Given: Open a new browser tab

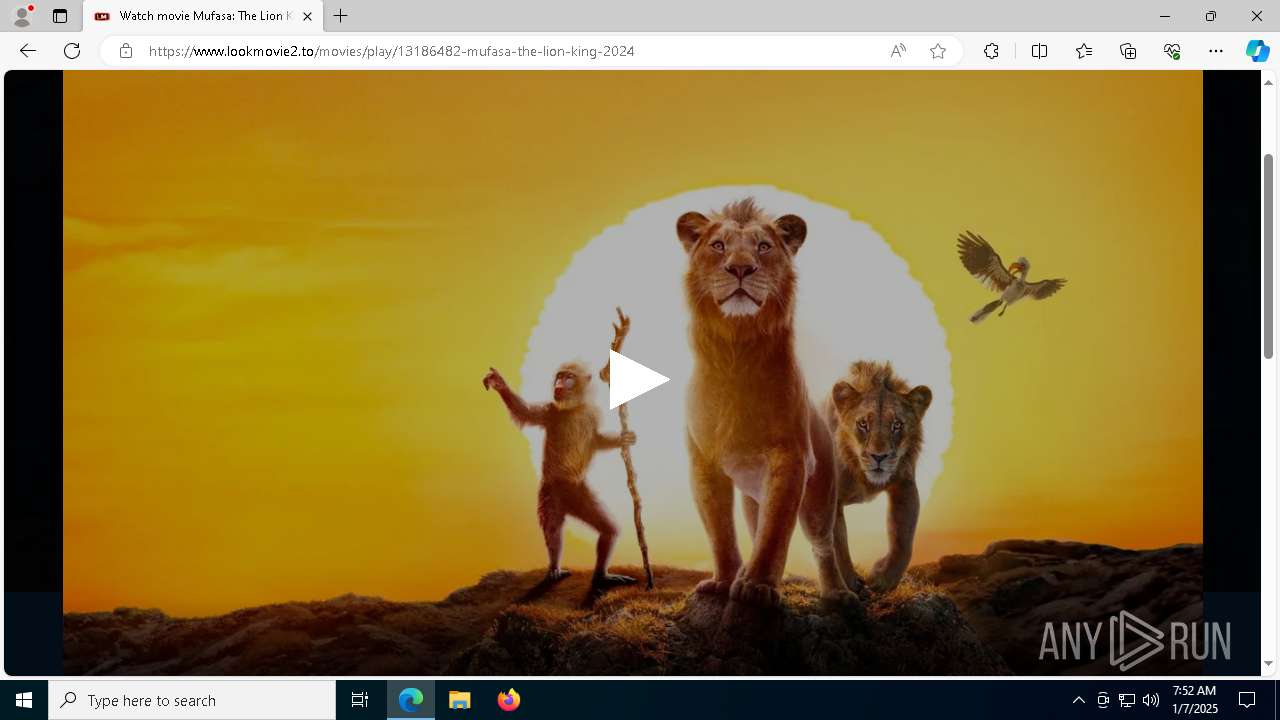Looking at the screenshot, I should (341, 16).
